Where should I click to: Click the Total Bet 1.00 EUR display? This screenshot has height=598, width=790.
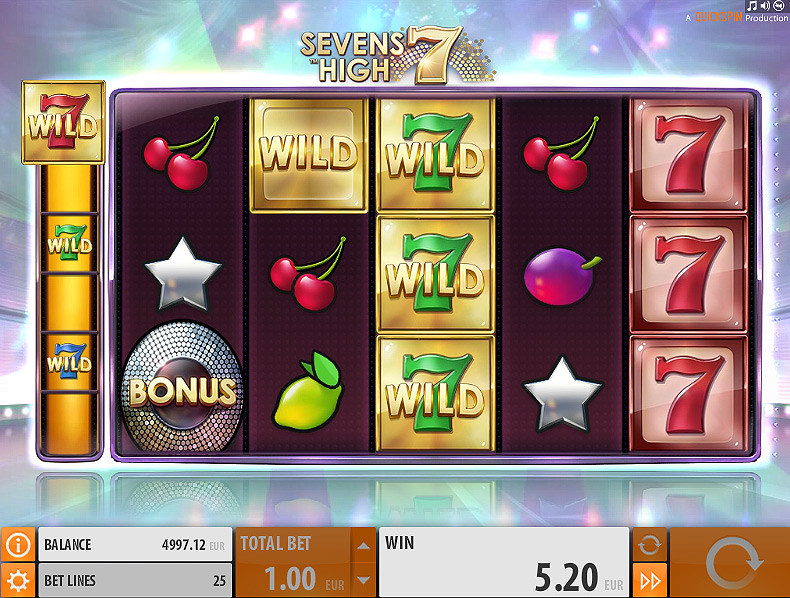coord(293,563)
